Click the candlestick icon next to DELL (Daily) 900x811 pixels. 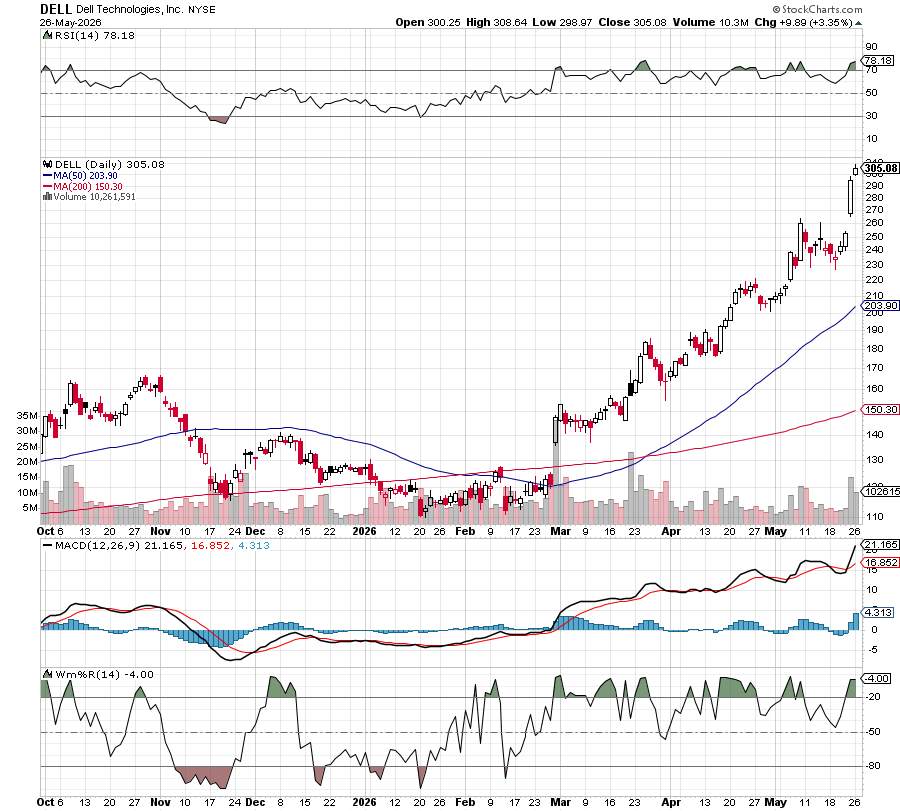(48, 164)
